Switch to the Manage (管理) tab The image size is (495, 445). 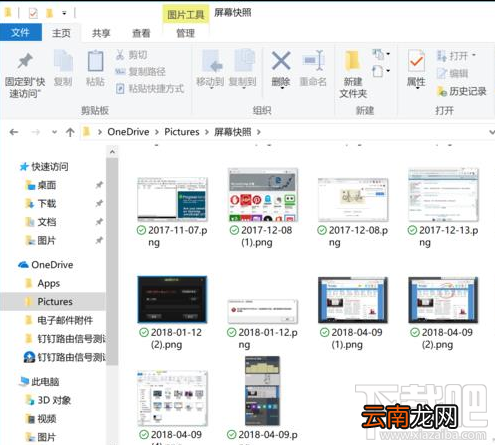pyautogui.click(x=185, y=33)
